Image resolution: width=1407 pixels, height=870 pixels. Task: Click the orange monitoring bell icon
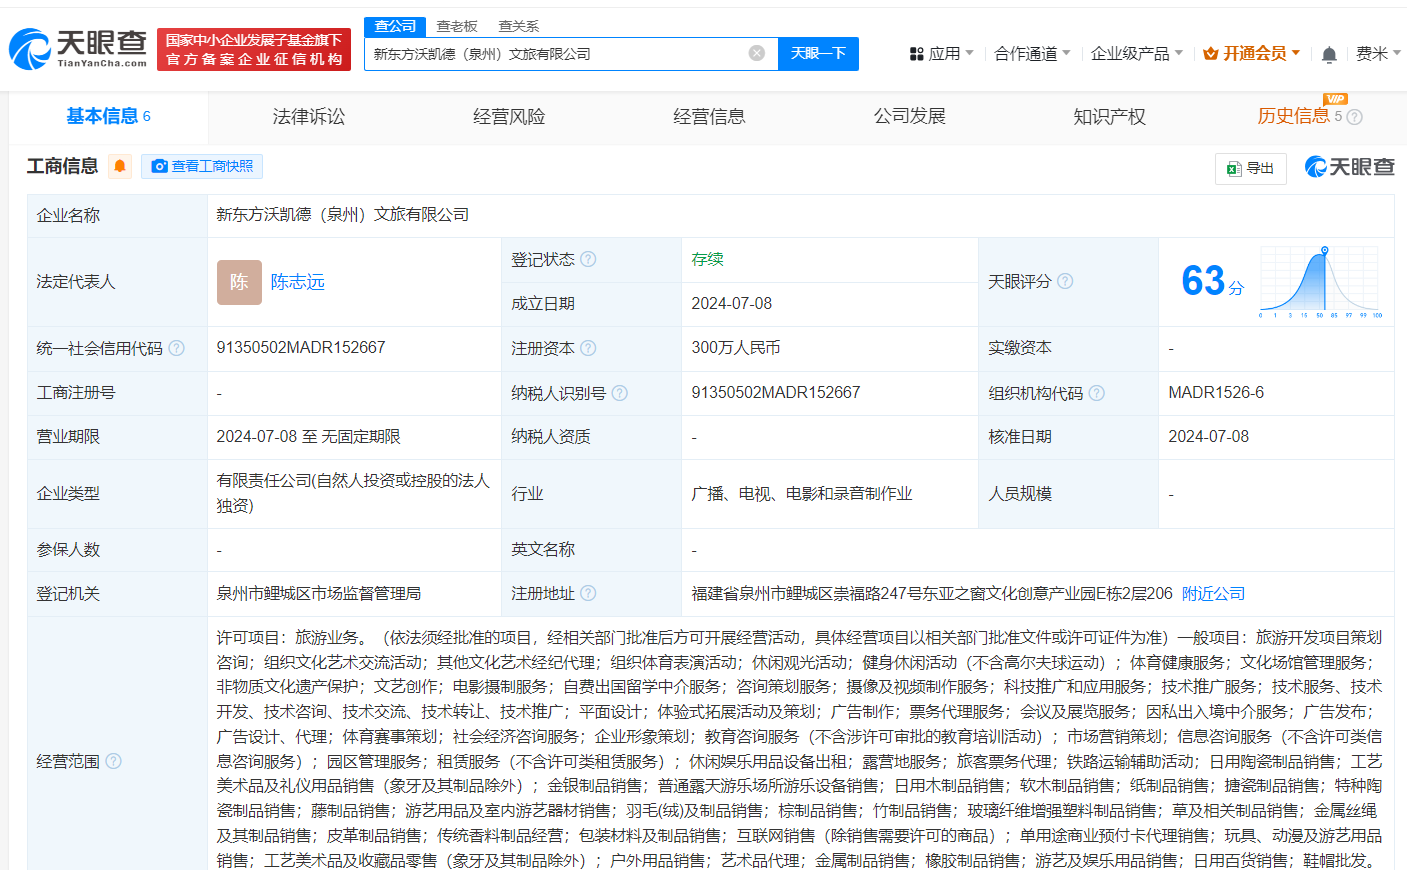120,166
